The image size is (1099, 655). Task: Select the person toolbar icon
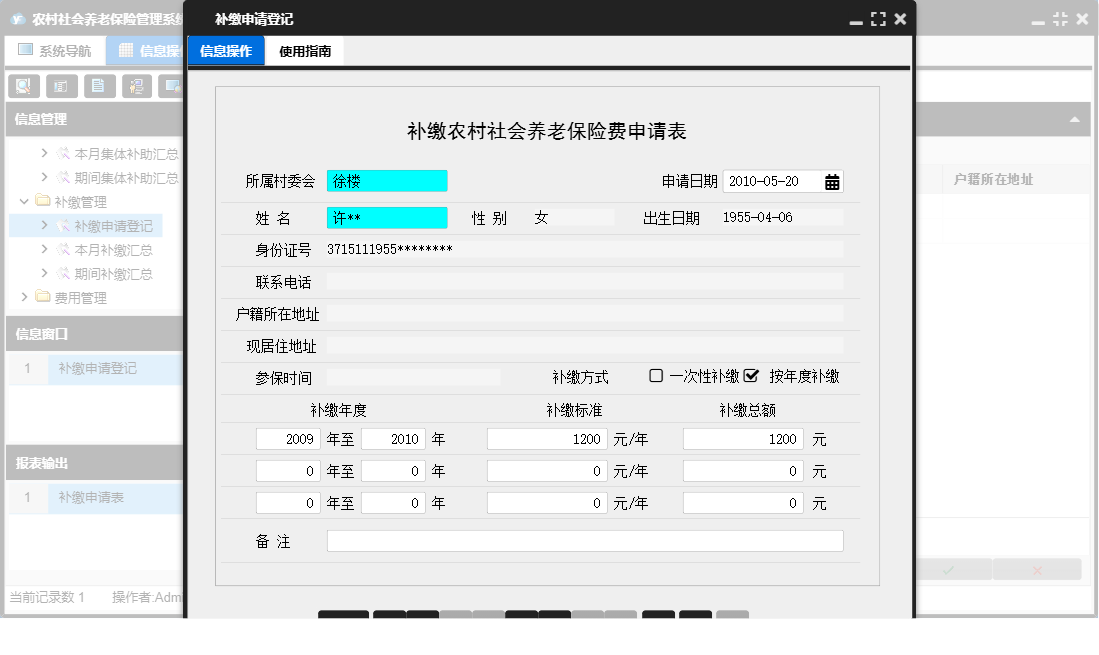click(x=137, y=86)
